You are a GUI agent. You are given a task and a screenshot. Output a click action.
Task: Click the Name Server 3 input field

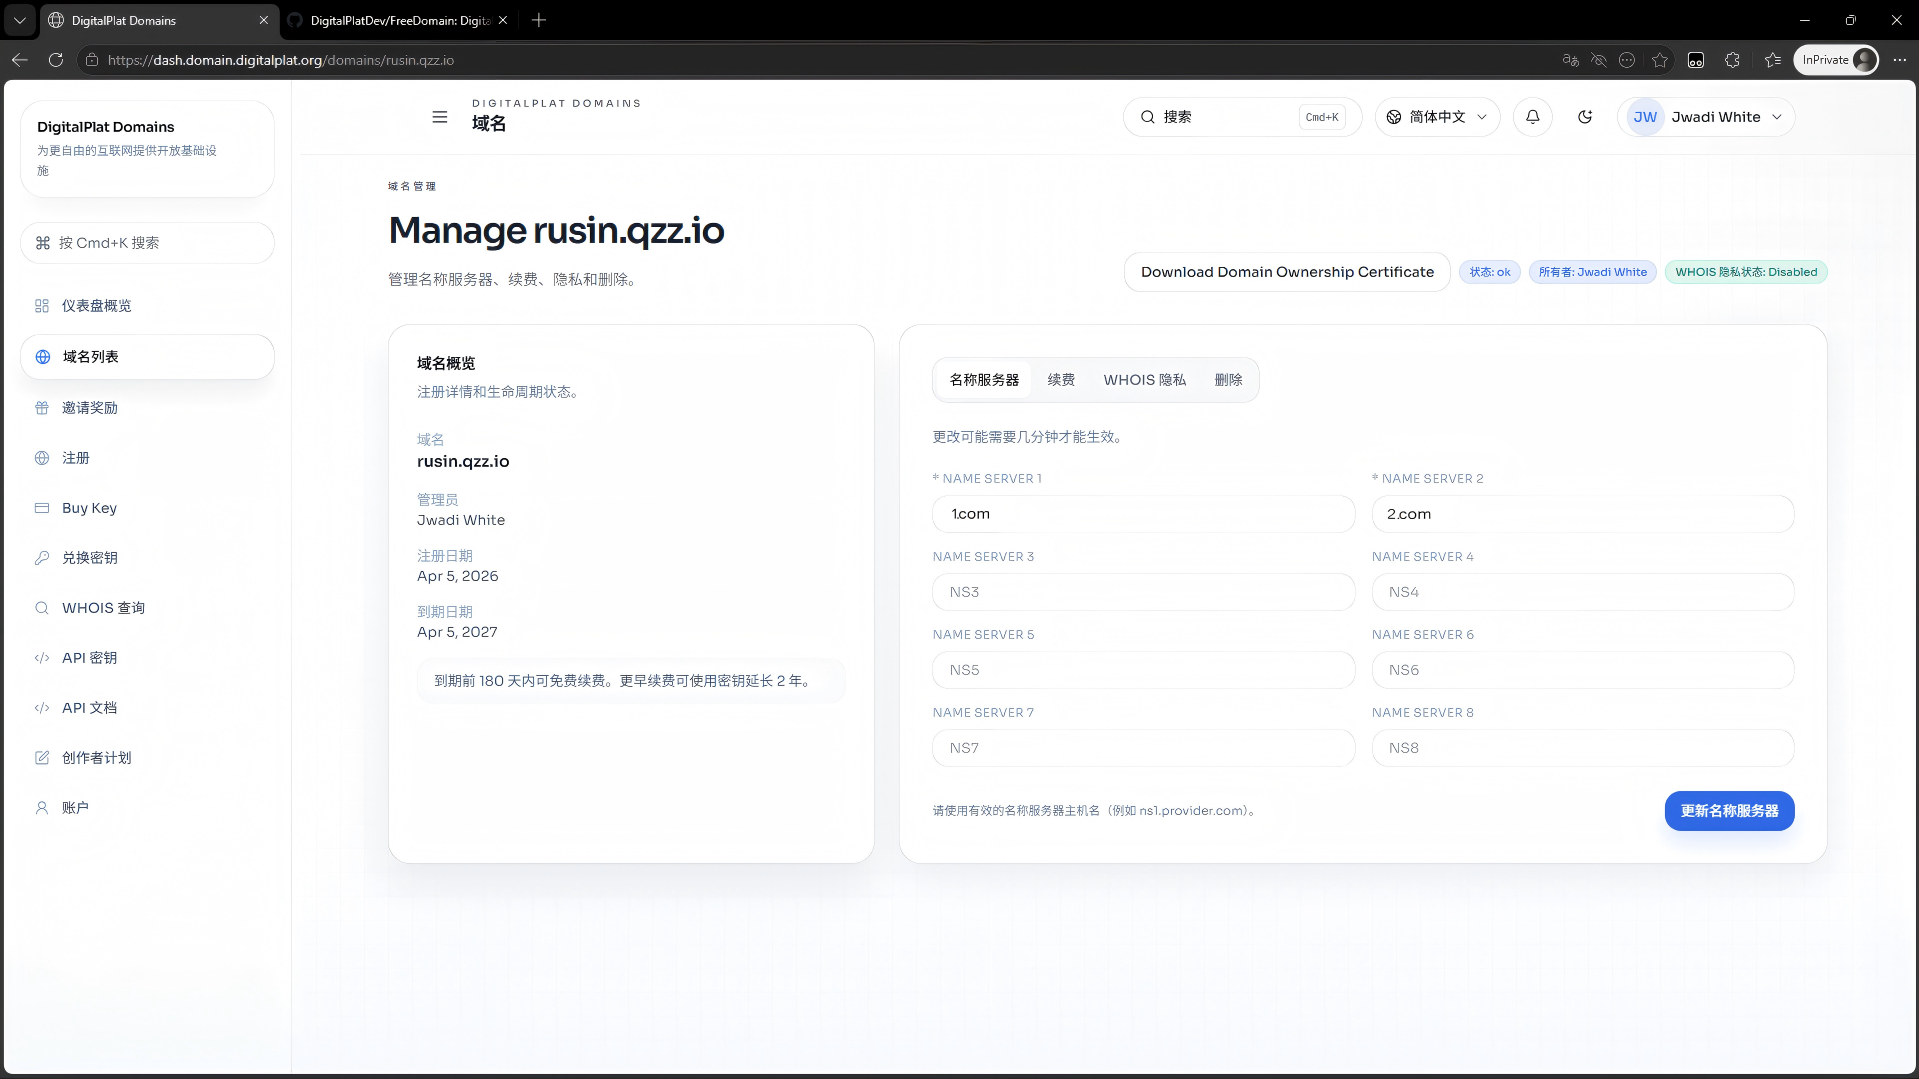click(1143, 592)
